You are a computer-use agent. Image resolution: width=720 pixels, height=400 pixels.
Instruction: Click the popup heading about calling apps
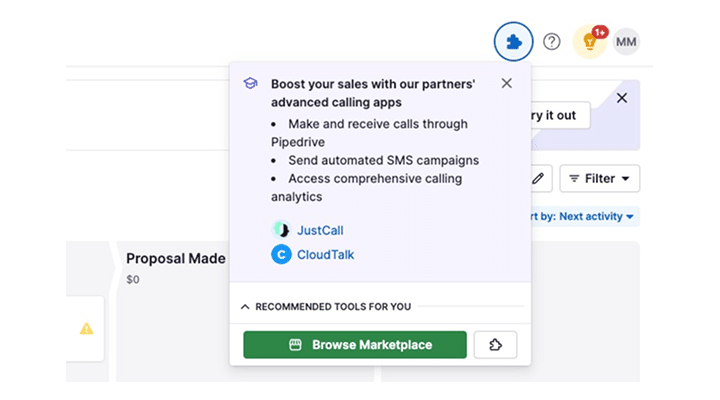point(373,93)
